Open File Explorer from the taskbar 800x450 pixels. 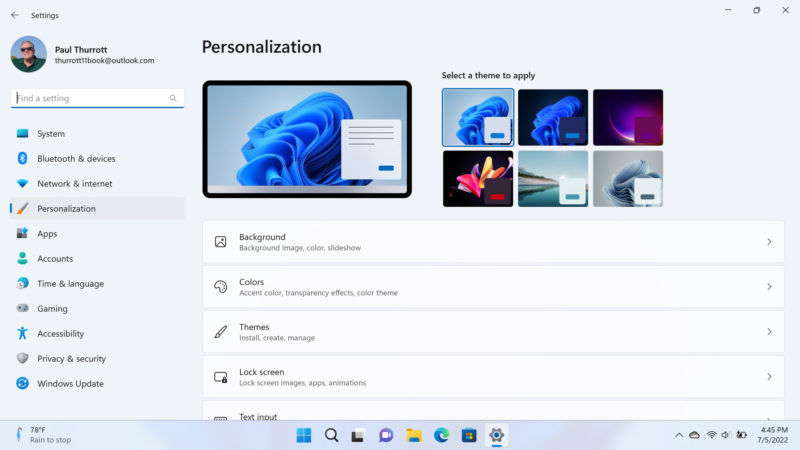[x=414, y=435]
